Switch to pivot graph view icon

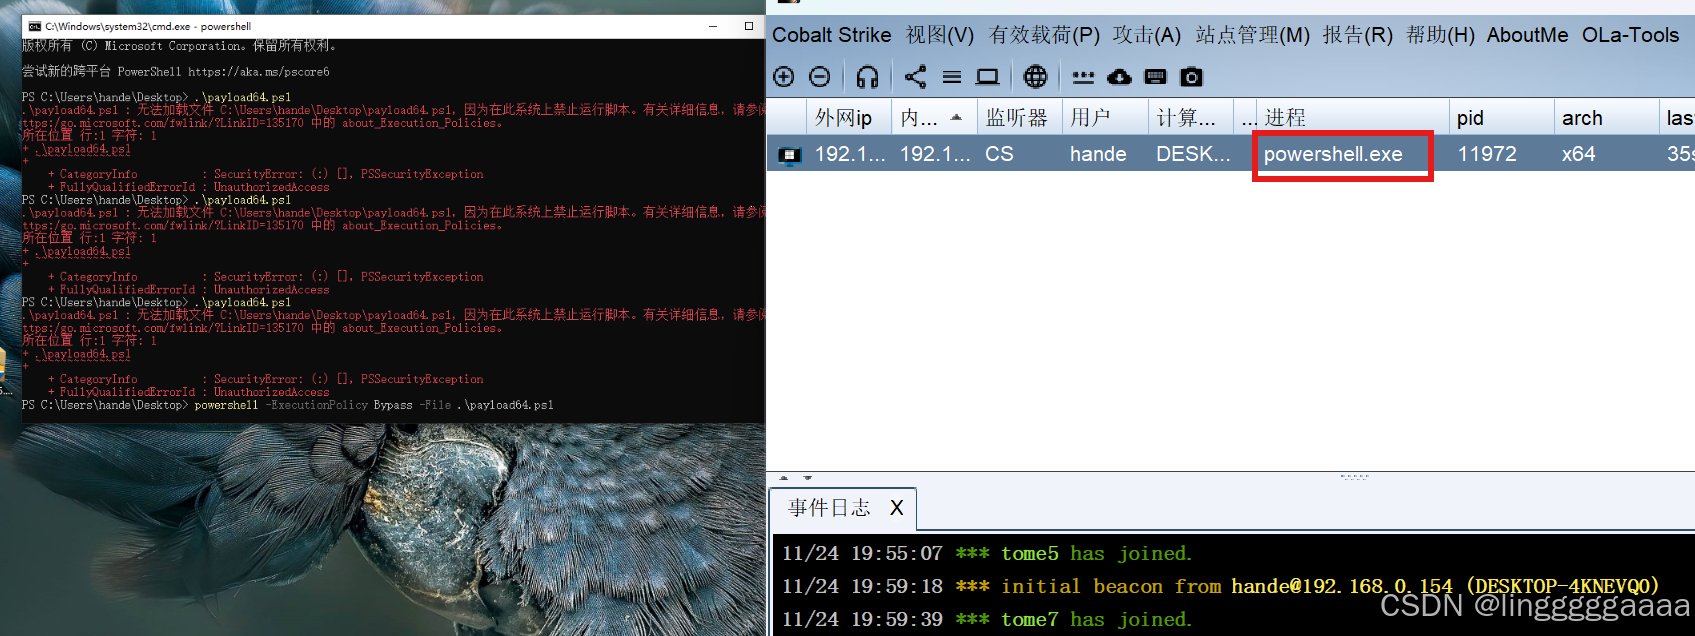(915, 77)
